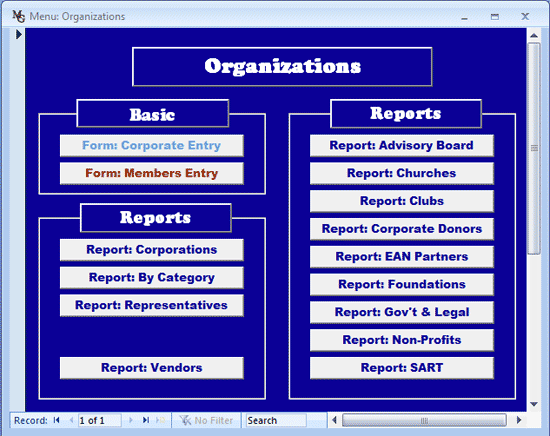
Task: Click the Organizations heading
Action: coord(282,67)
